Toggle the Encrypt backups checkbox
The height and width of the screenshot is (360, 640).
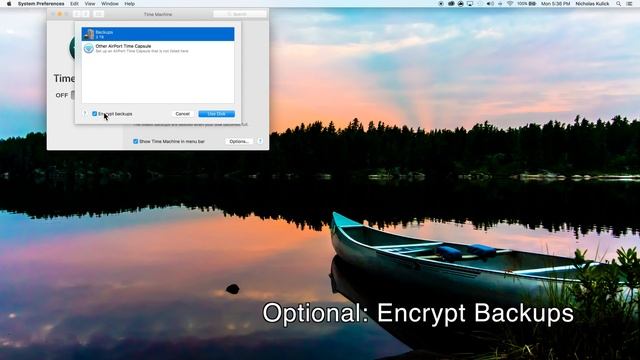pyautogui.click(x=95, y=114)
